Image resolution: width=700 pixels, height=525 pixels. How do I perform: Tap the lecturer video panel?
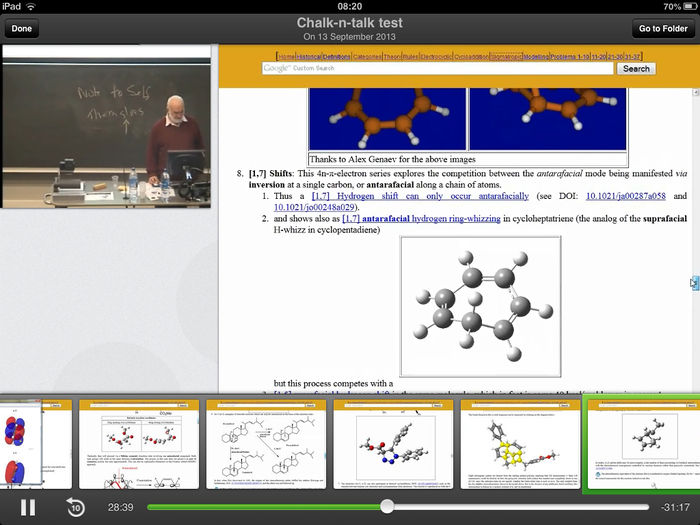[106, 127]
